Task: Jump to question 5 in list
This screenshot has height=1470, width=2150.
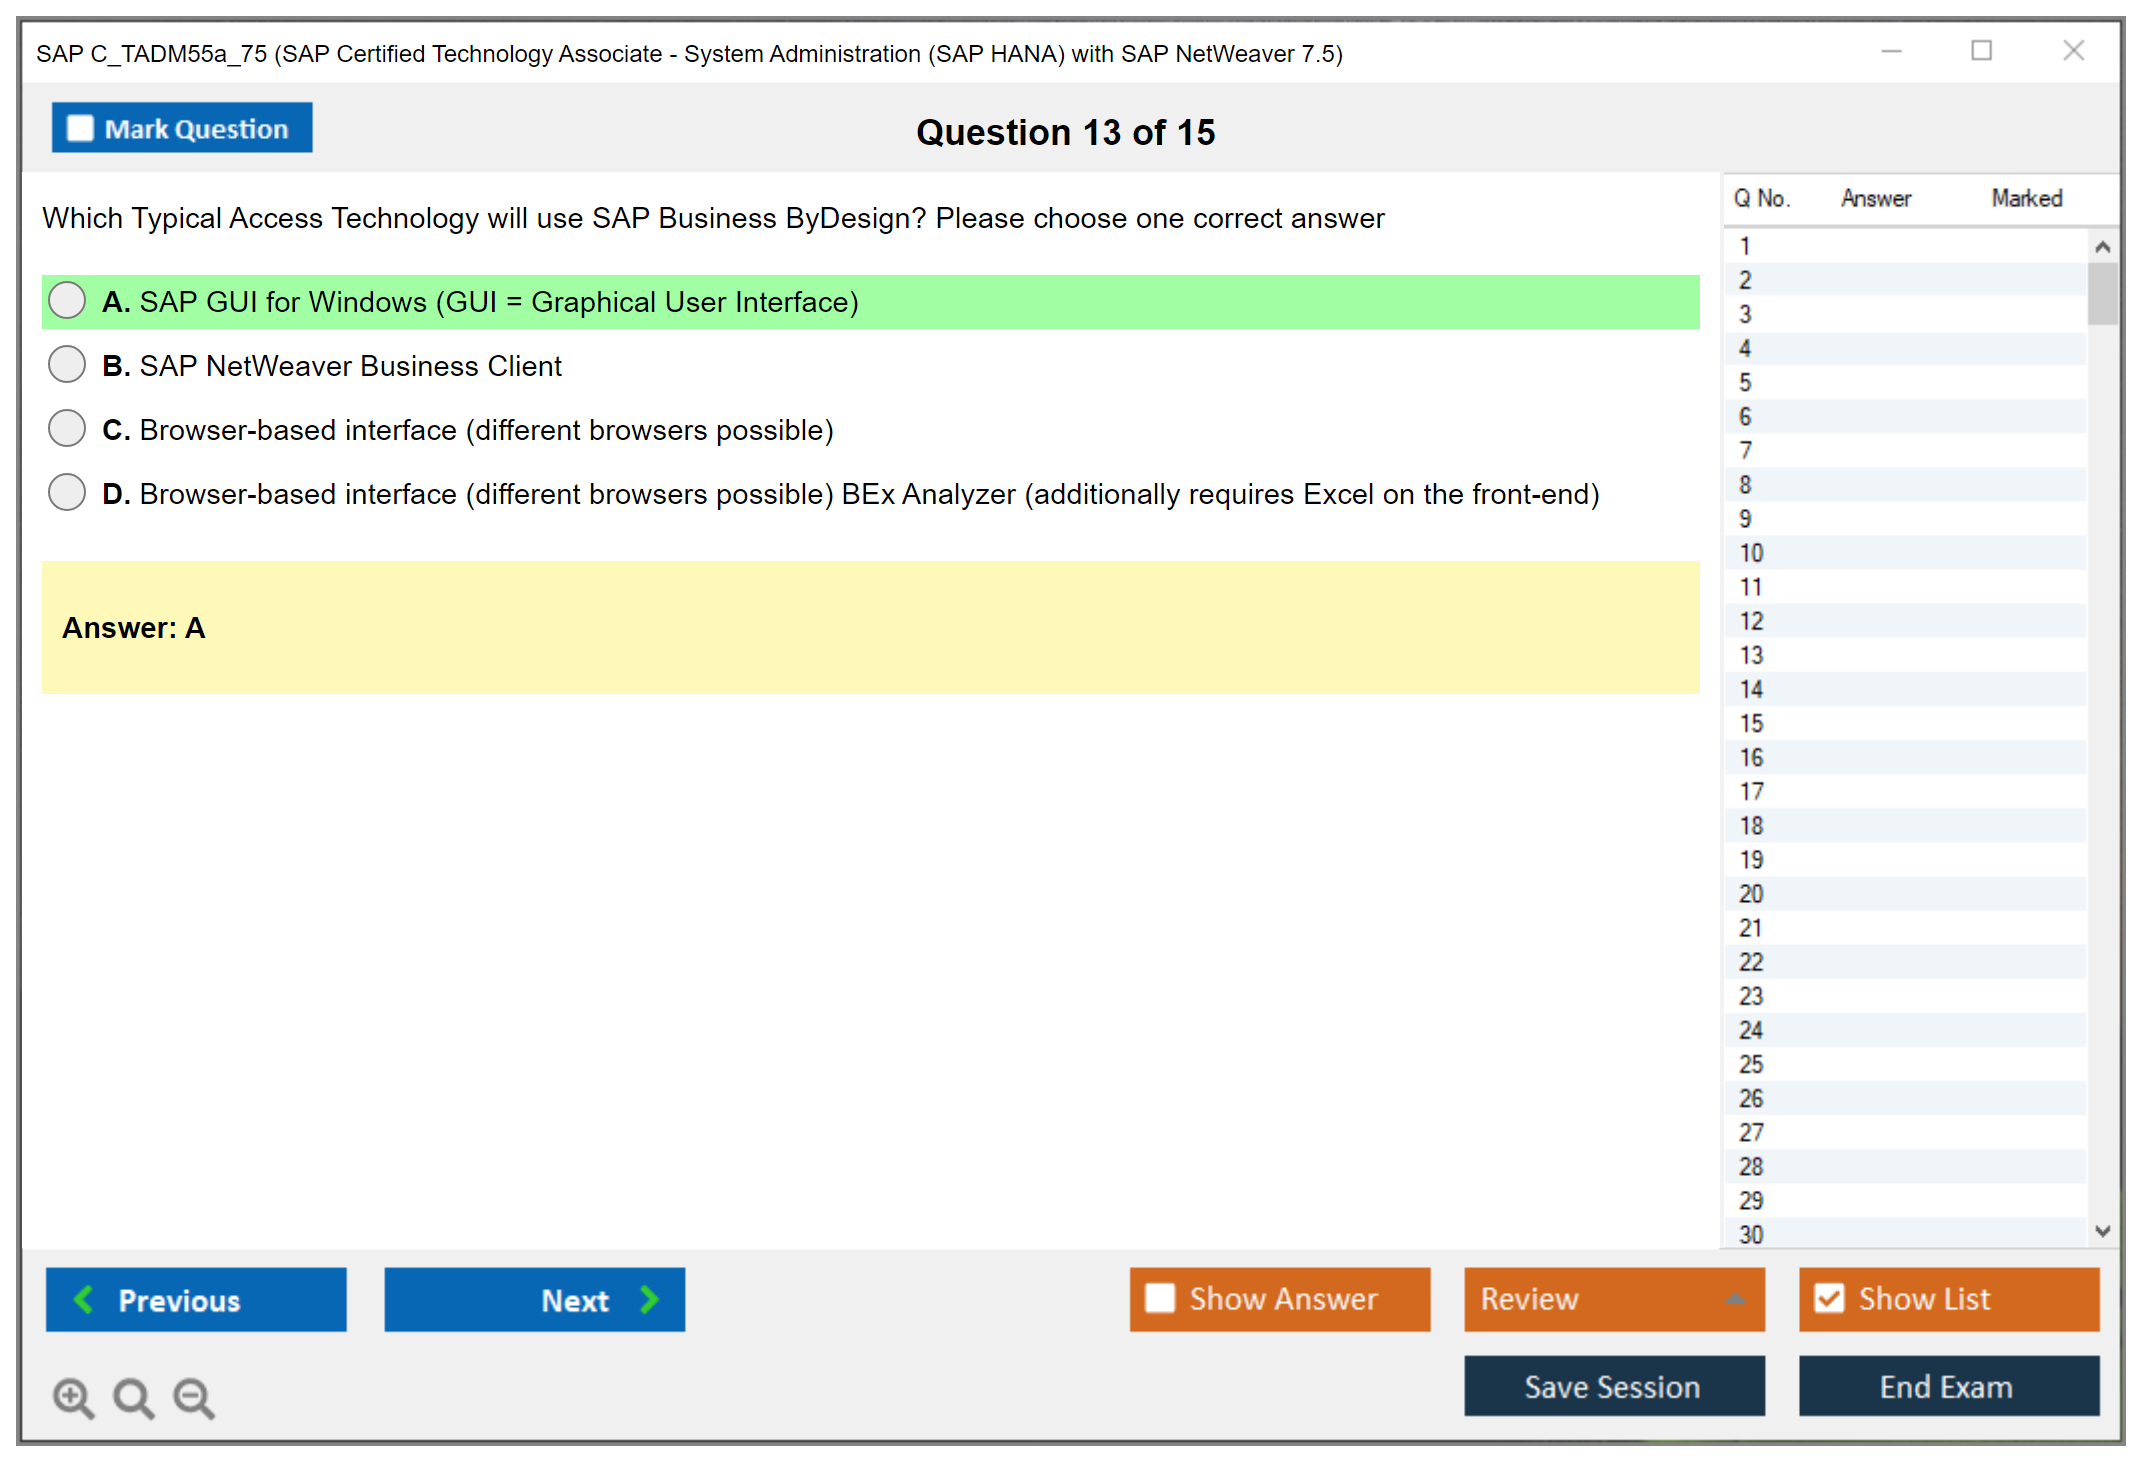Action: [1745, 382]
